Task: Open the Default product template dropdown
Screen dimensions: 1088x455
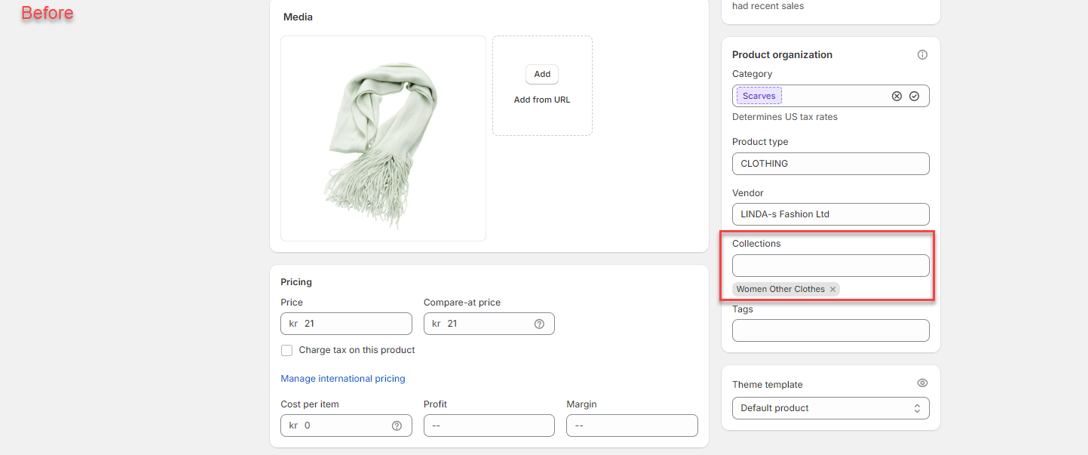Action: (x=830, y=408)
